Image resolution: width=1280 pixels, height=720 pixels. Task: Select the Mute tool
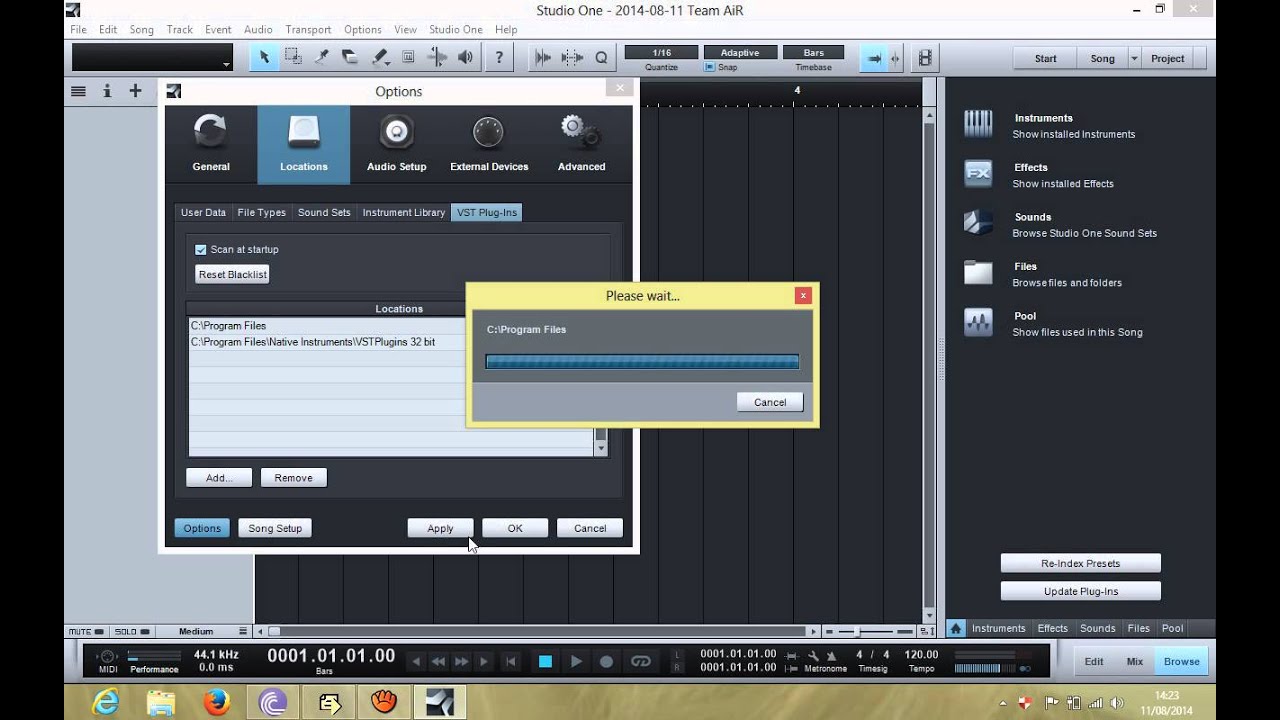click(408, 57)
